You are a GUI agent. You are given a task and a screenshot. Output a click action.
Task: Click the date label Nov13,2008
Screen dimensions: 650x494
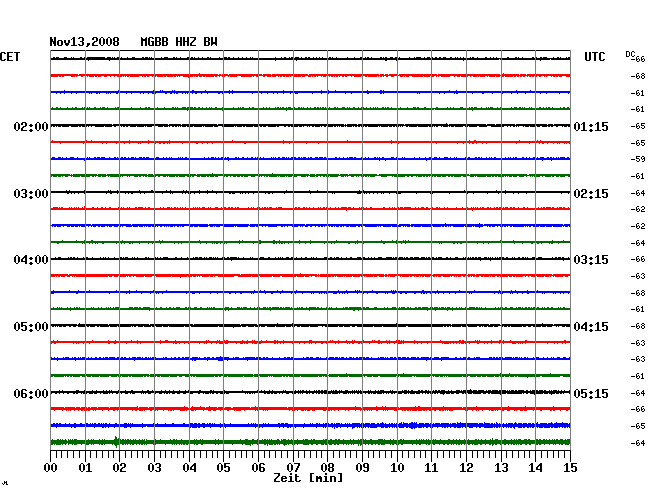click(x=84, y=42)
